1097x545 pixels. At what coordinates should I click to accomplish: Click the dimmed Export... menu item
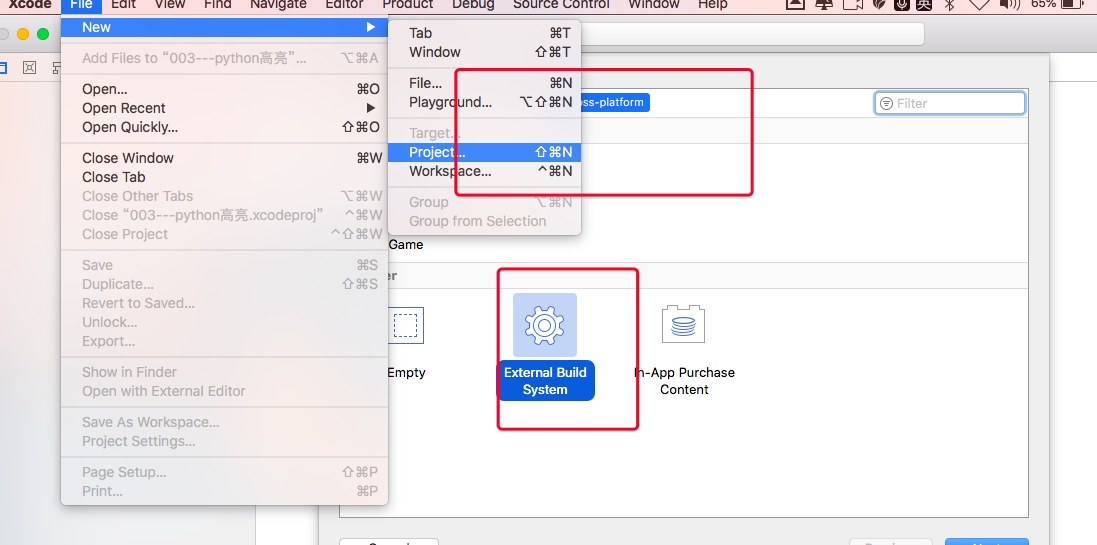224,341
